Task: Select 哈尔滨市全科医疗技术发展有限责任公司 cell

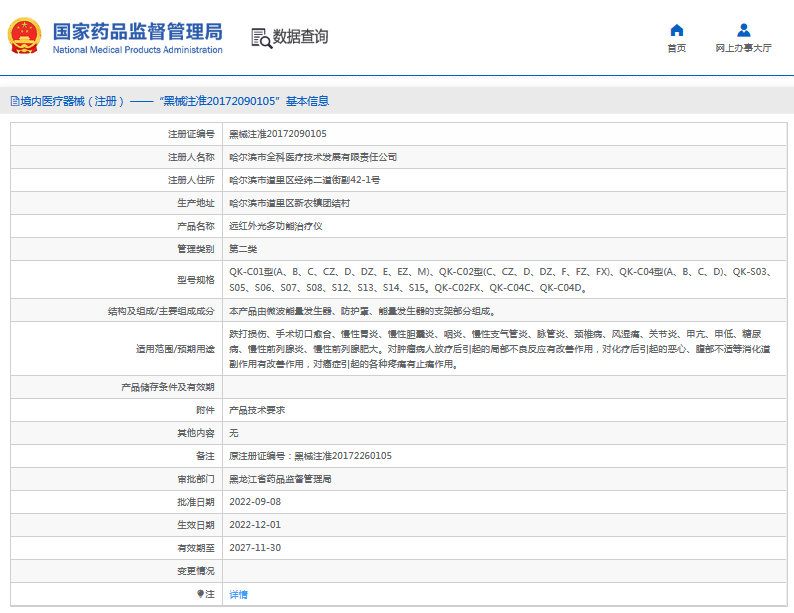Action: tap(313, 157)
